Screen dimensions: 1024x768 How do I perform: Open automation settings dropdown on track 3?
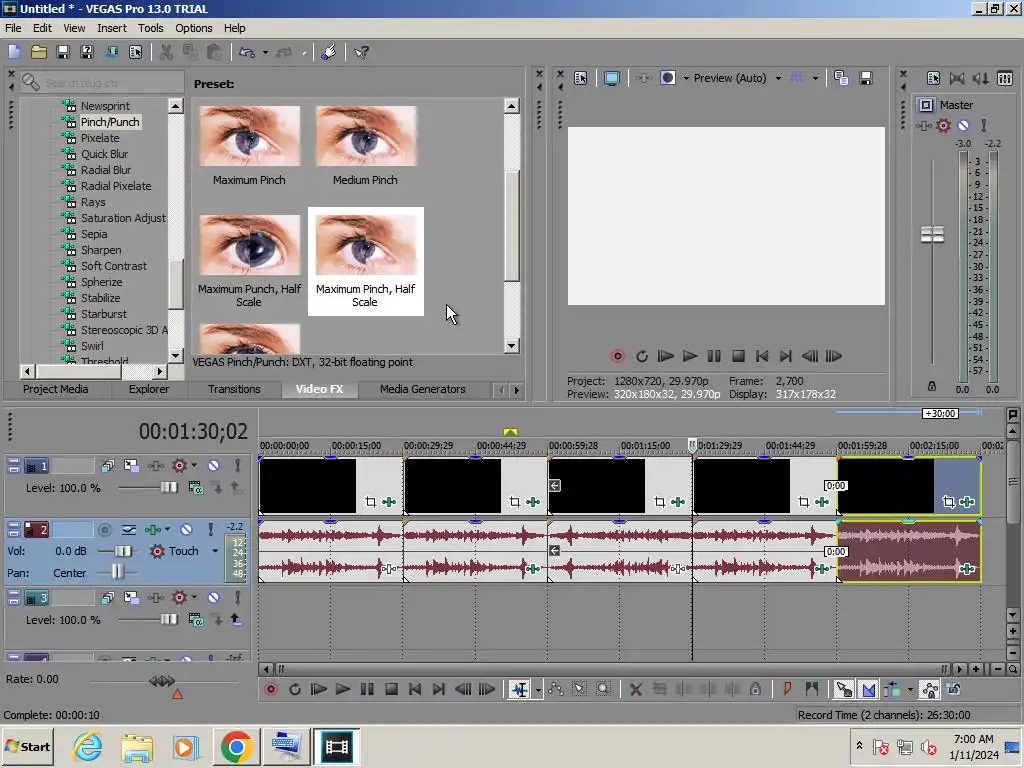194,598
